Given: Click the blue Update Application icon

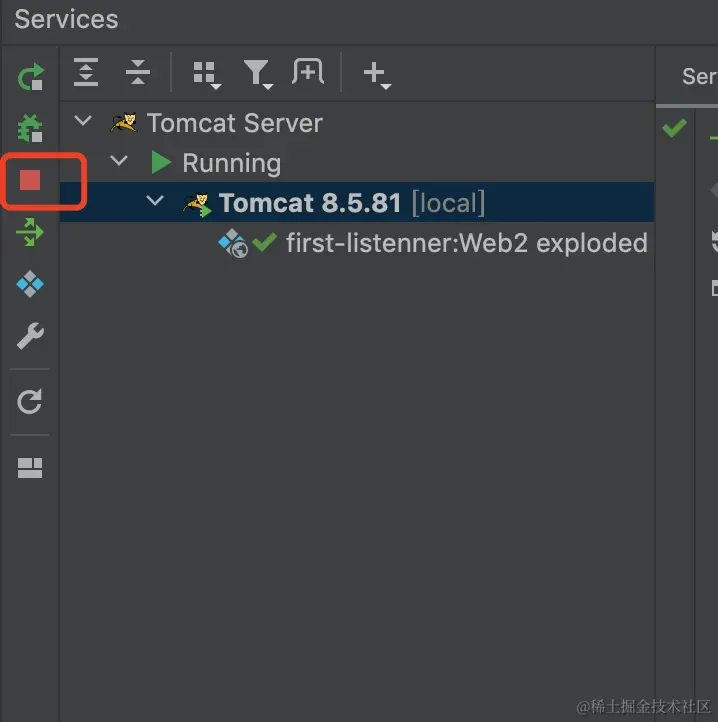Looking at the screenshot, I should click(31, 285).
